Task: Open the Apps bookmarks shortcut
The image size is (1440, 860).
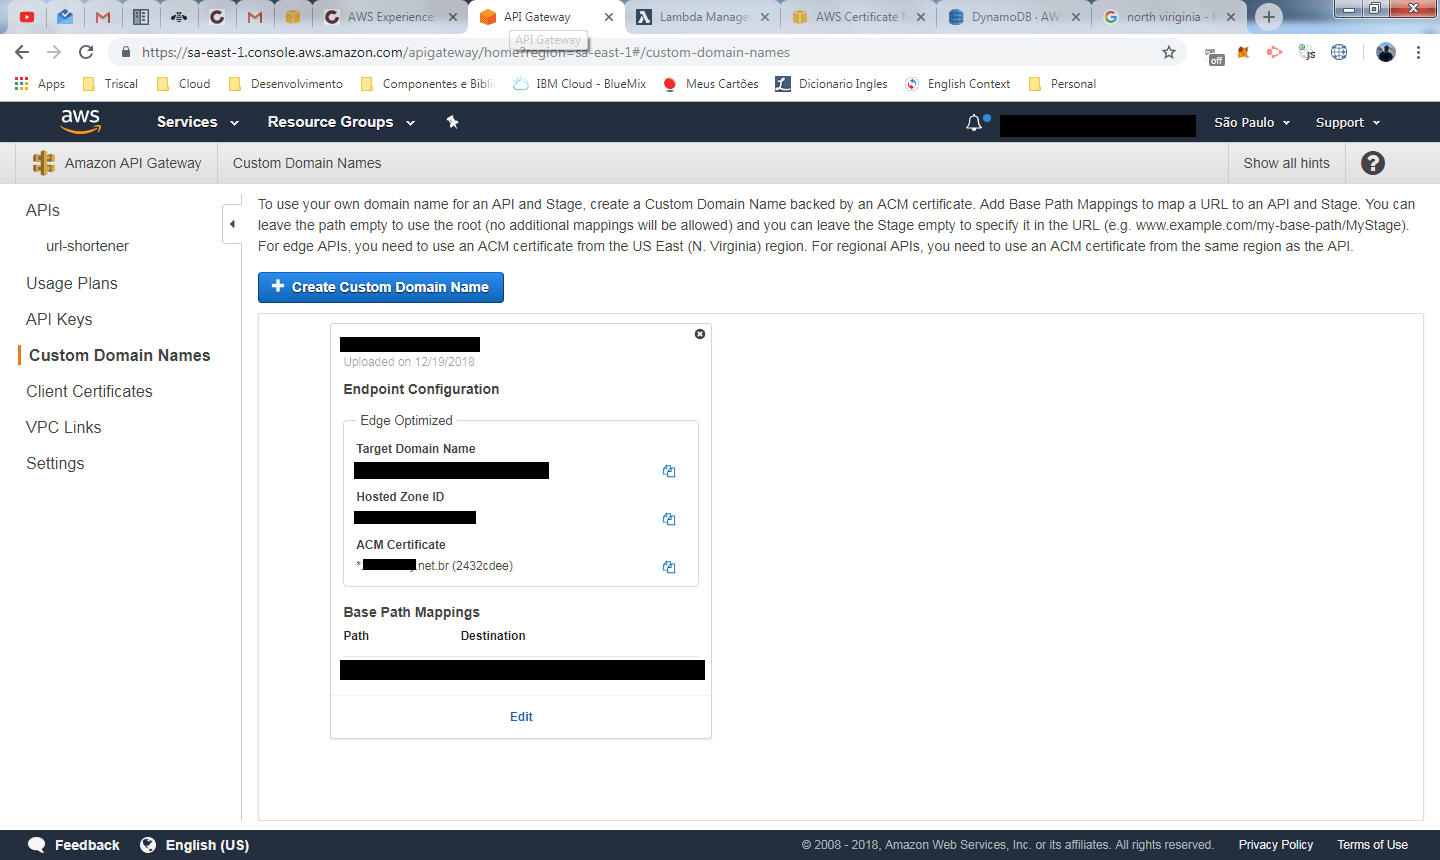Action: 40,84
